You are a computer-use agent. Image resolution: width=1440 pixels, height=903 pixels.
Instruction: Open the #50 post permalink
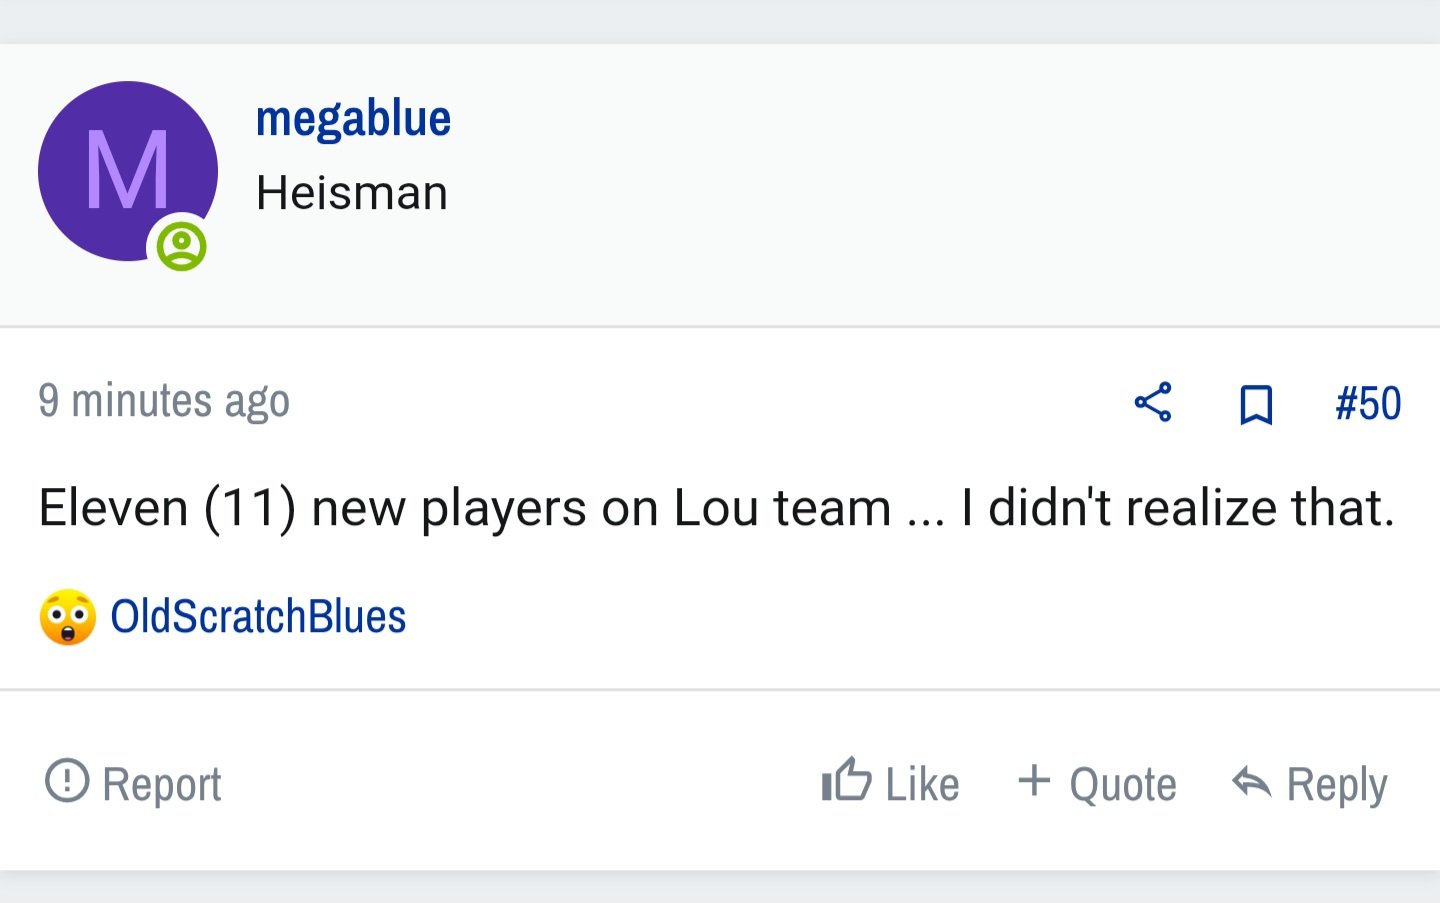pyautogui.click(x=1368, y=404)
